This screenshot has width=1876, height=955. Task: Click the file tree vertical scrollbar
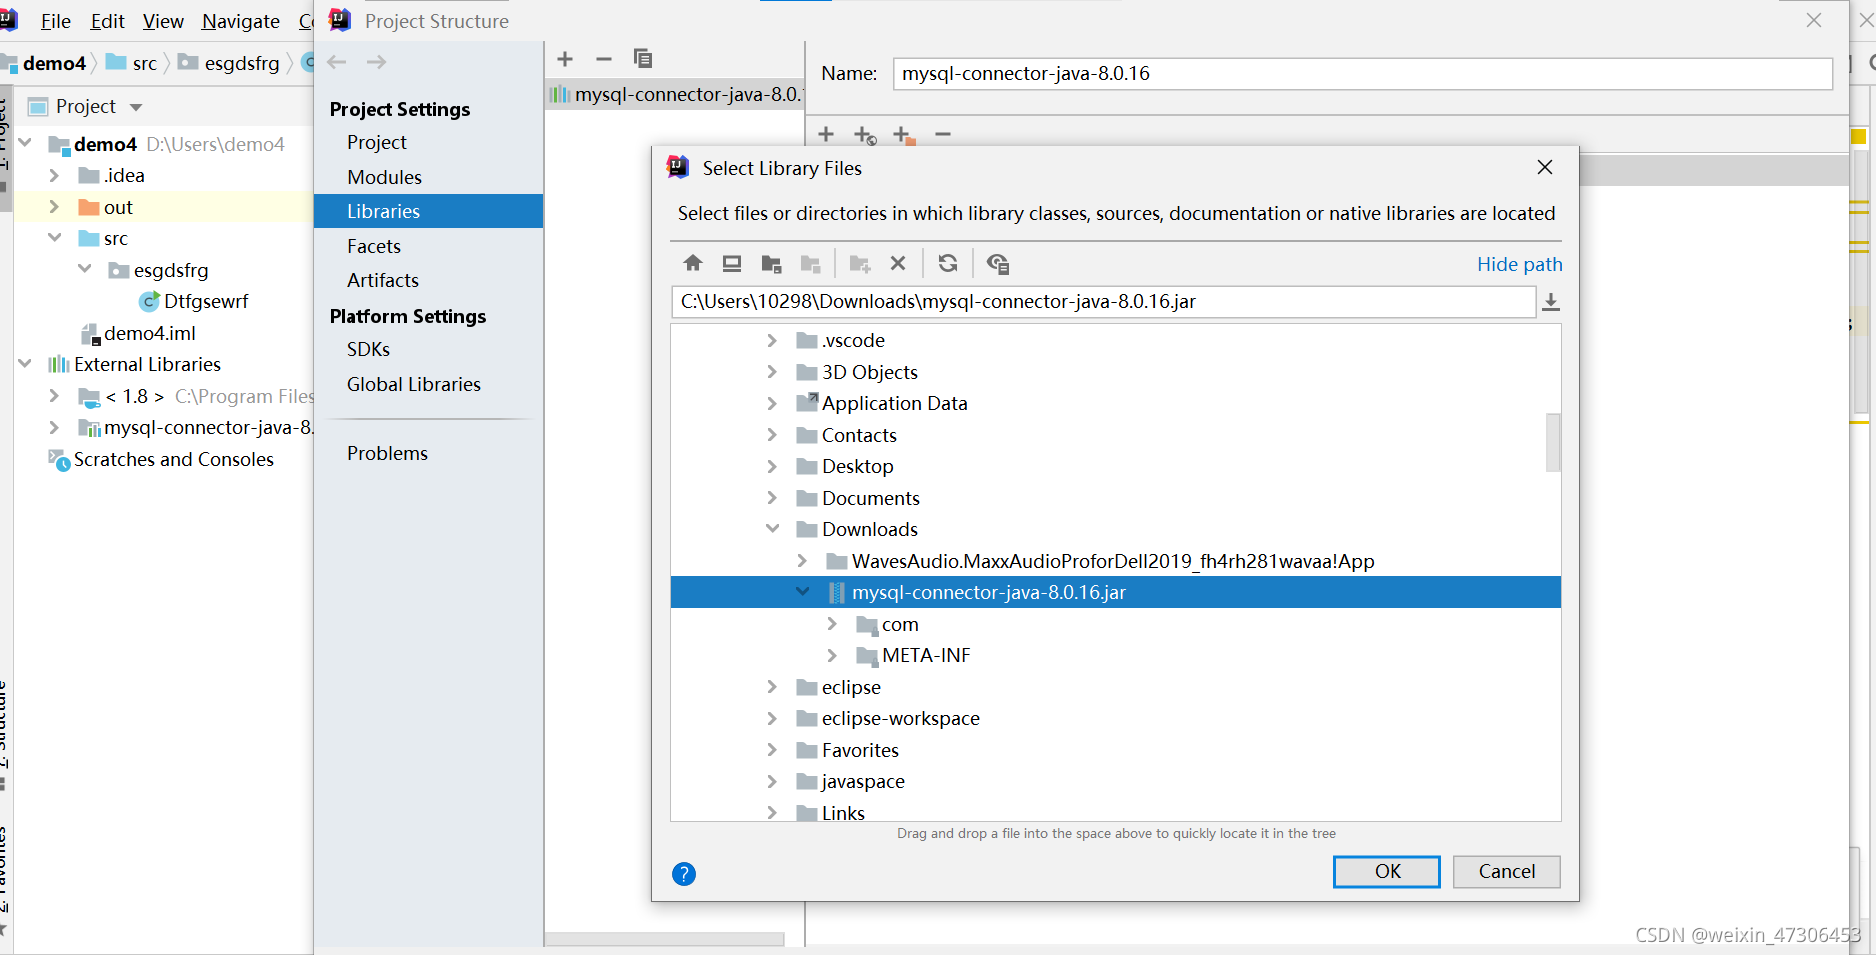click(1553, 441)
